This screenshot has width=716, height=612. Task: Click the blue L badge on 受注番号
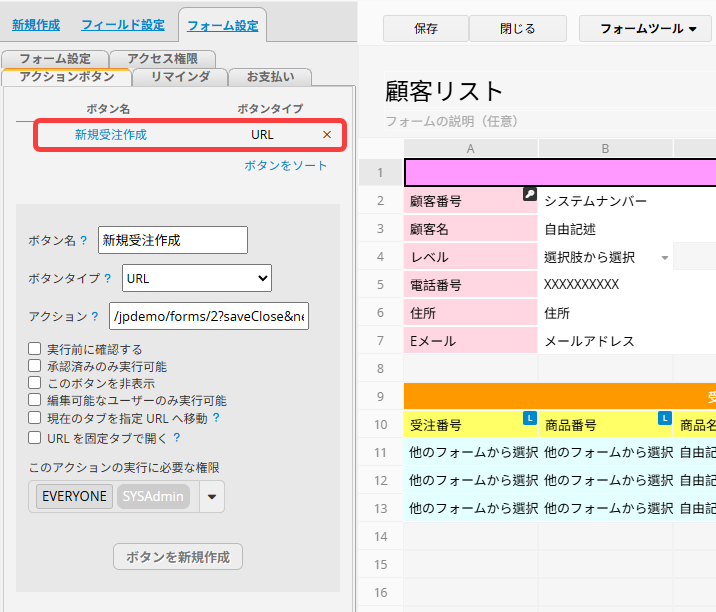[530, 418]
